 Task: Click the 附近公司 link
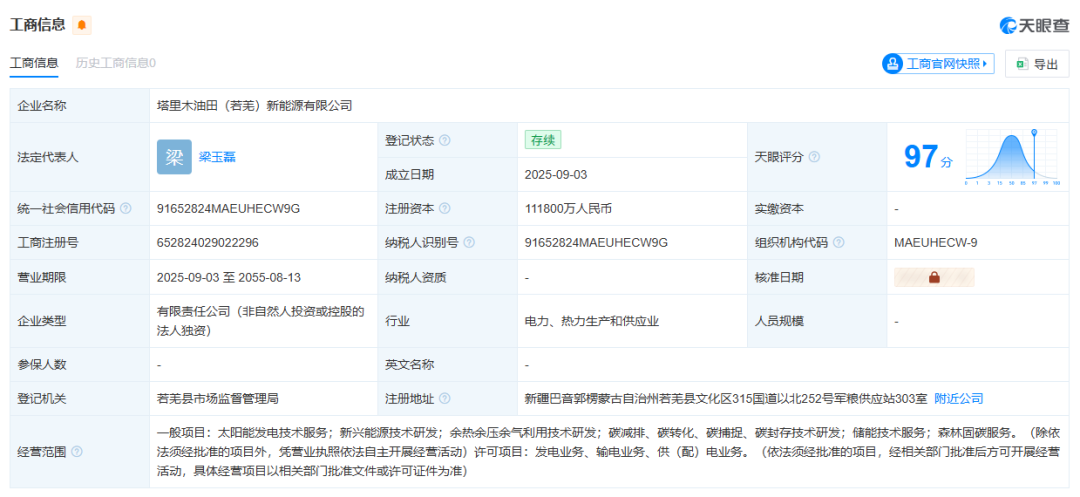(x=958, y=399)
